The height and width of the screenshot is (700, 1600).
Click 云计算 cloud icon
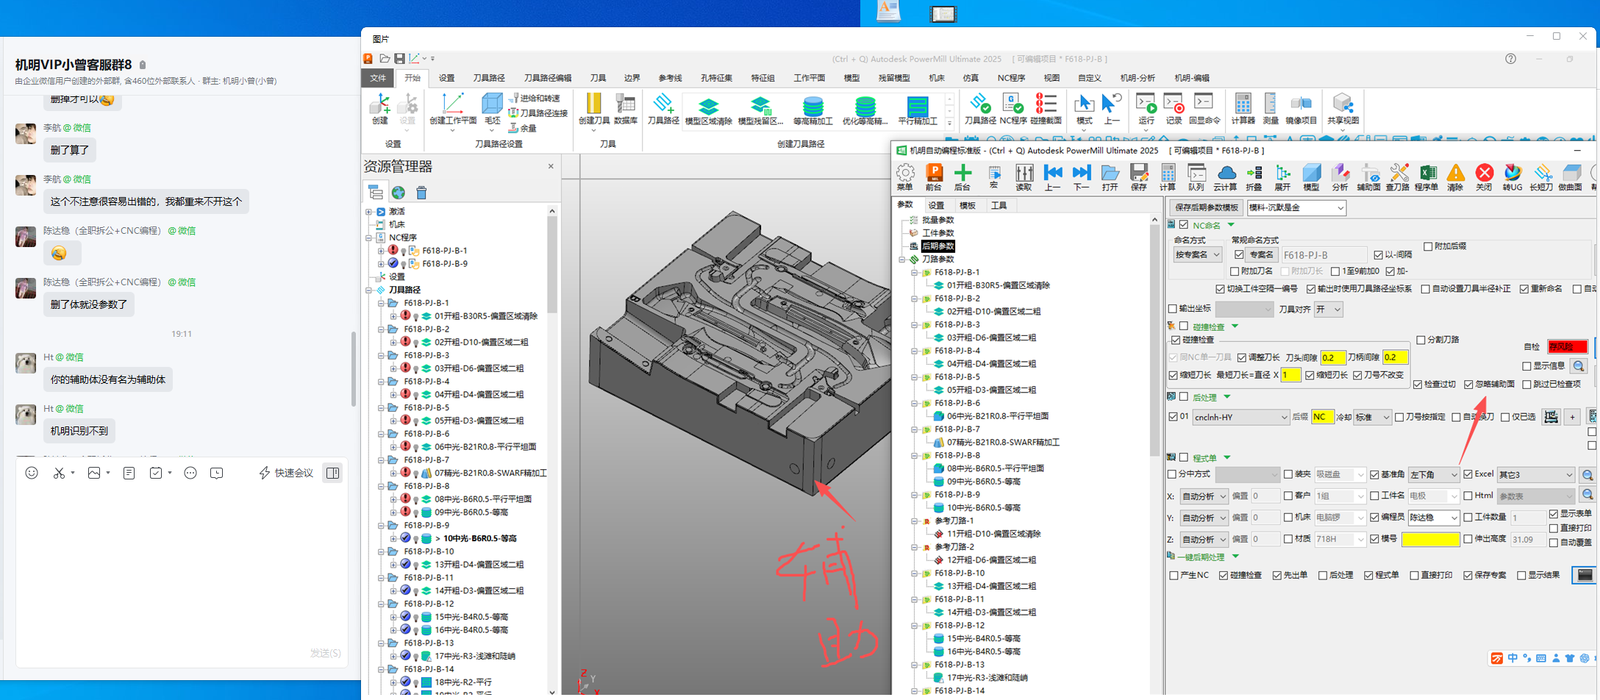[1226, 173]
